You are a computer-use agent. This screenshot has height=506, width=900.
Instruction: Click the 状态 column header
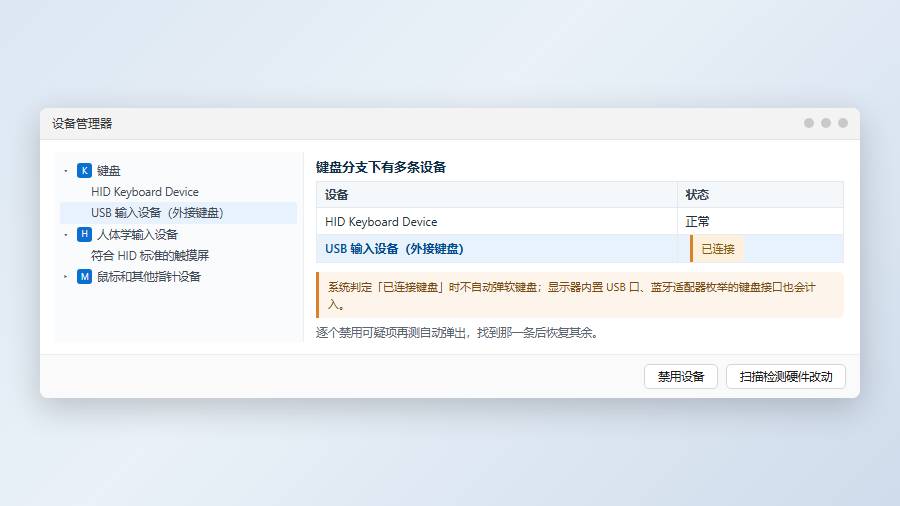[x=761, y=194]
